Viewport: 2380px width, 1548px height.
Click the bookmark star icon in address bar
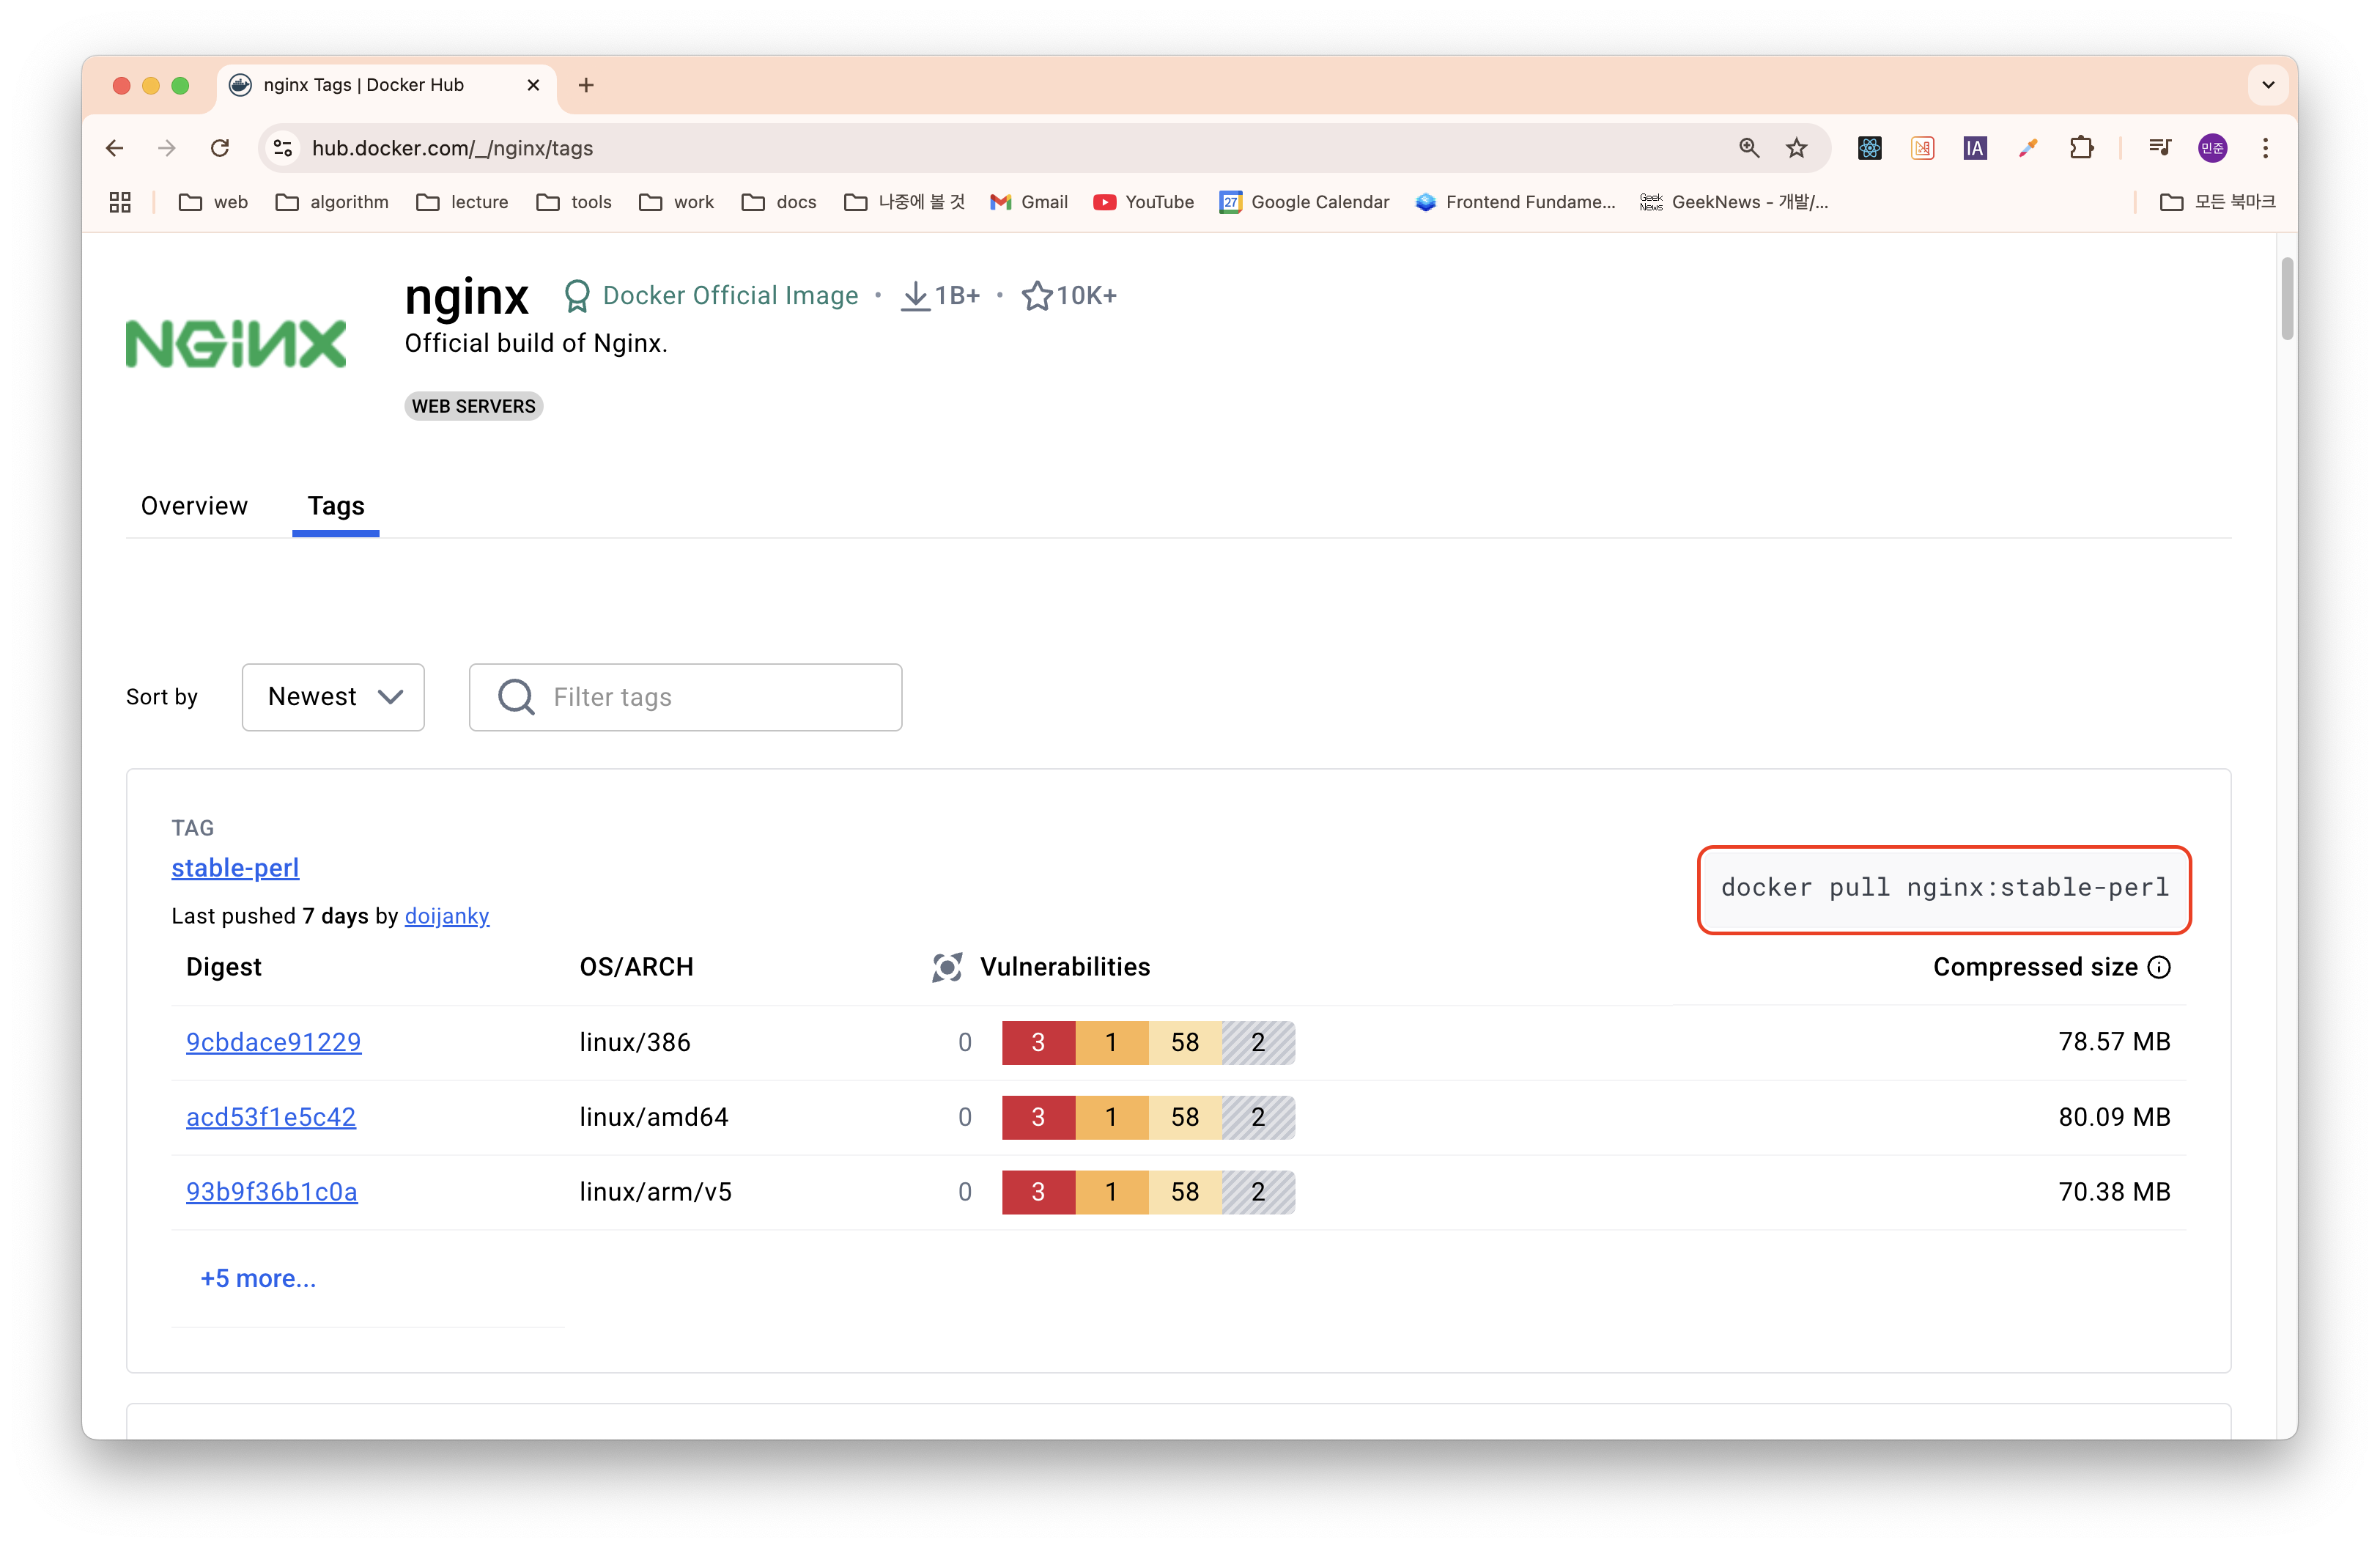(x=1797, y=148)
